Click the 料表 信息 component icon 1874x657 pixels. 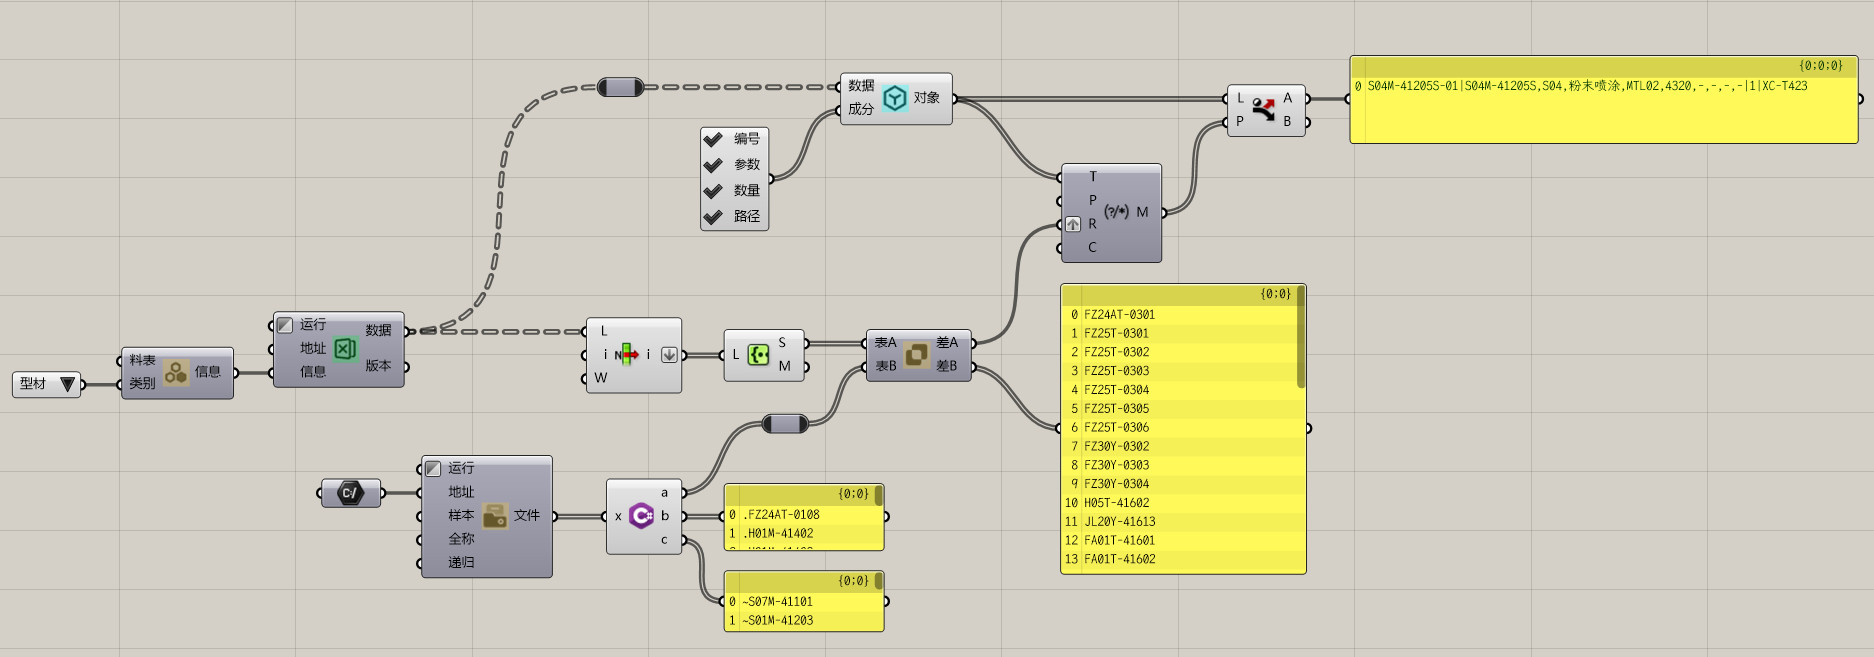(176, 373)
